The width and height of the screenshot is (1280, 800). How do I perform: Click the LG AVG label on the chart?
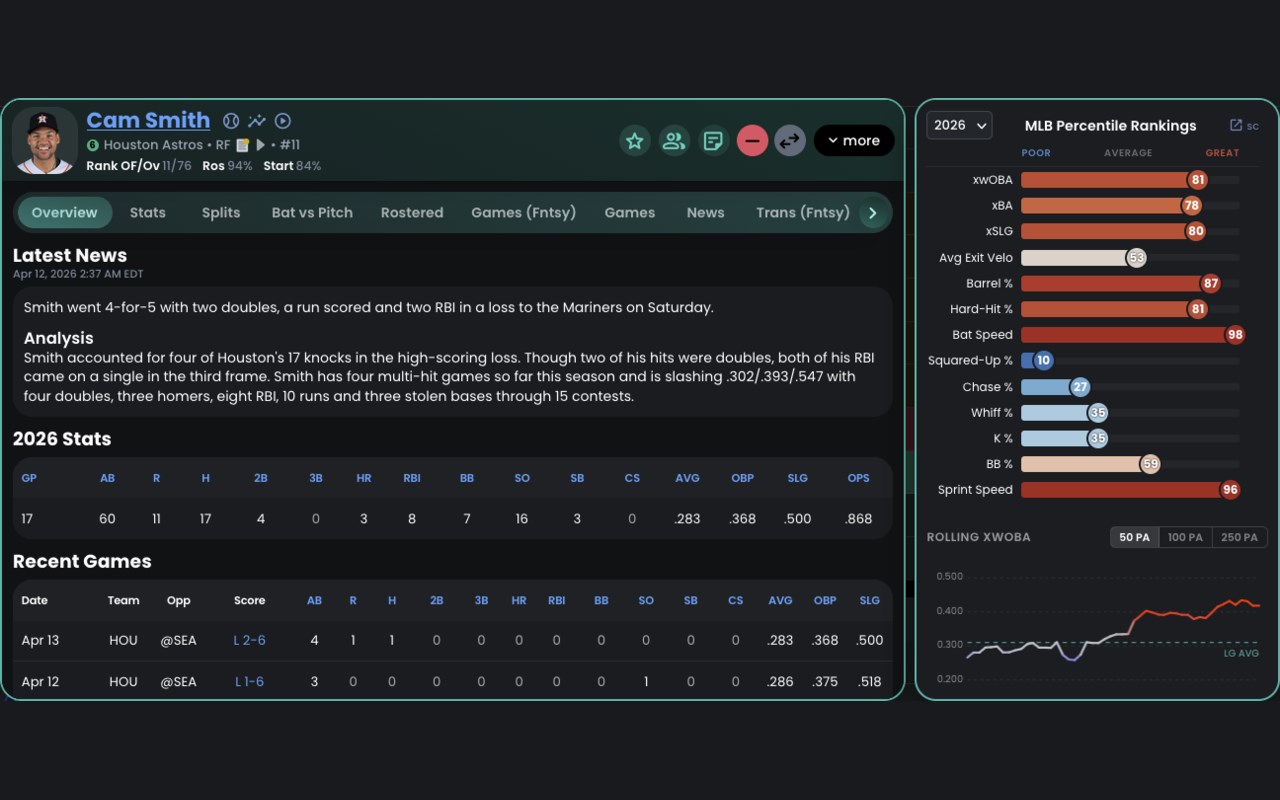pos(1241,653)
